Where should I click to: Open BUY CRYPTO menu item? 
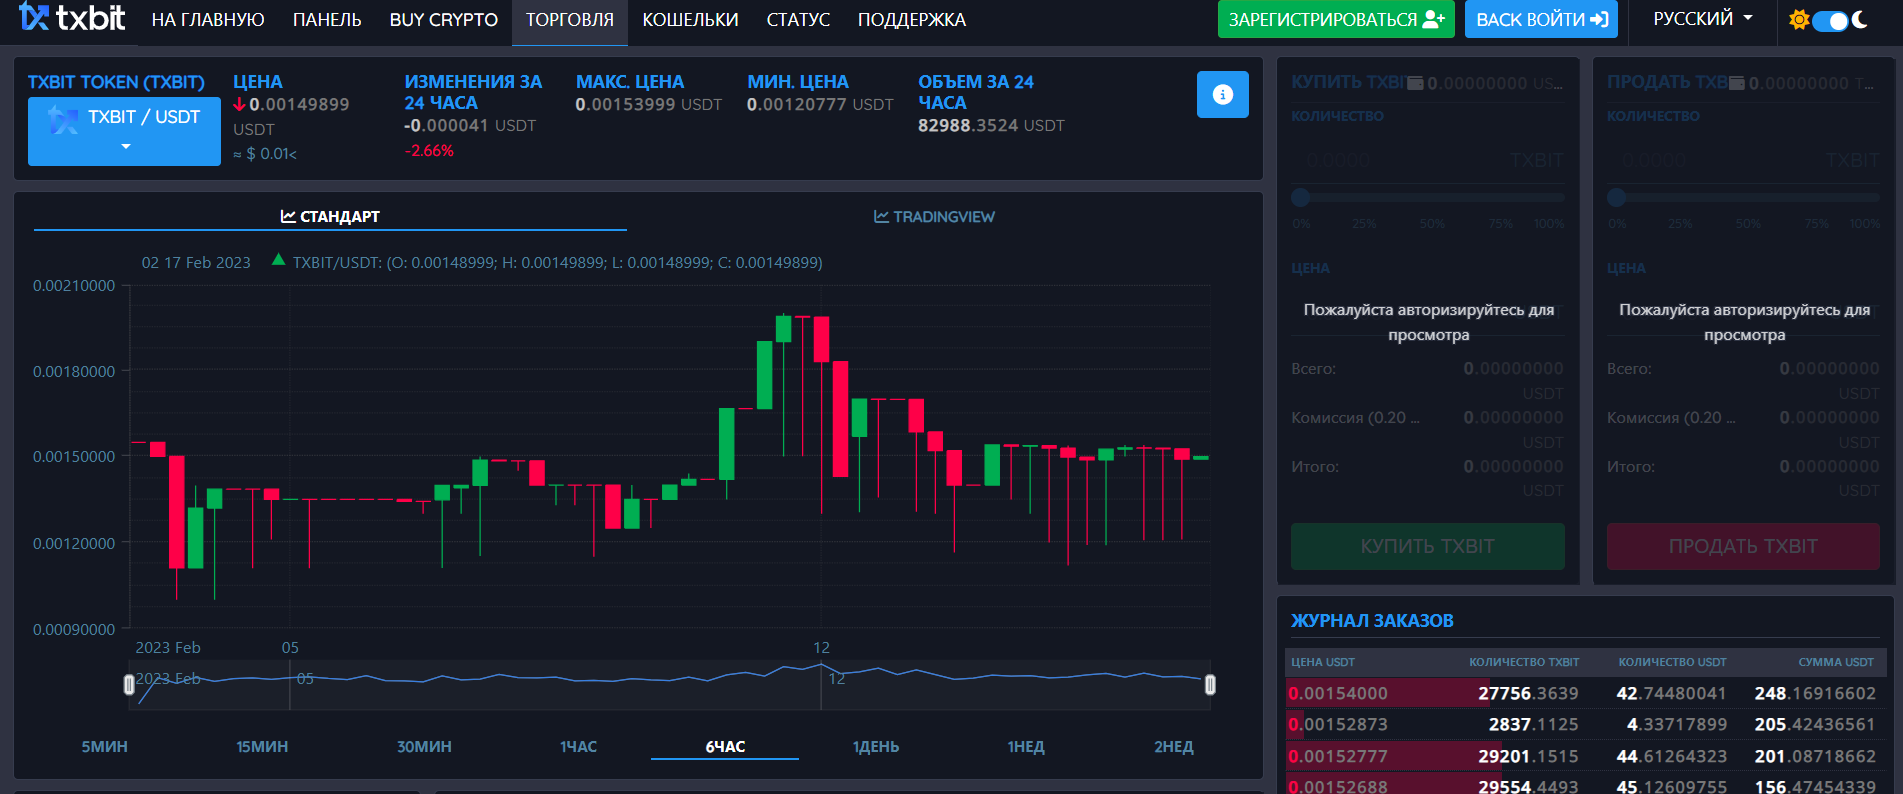click(x=443, y=20)
